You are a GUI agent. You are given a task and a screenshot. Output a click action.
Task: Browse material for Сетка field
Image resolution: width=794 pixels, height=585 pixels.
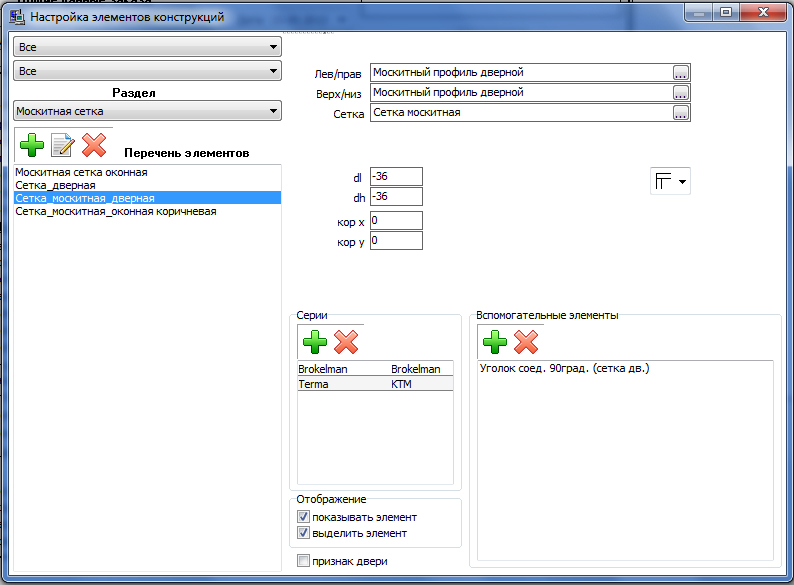pyautogui.click(x=681, y=113)
